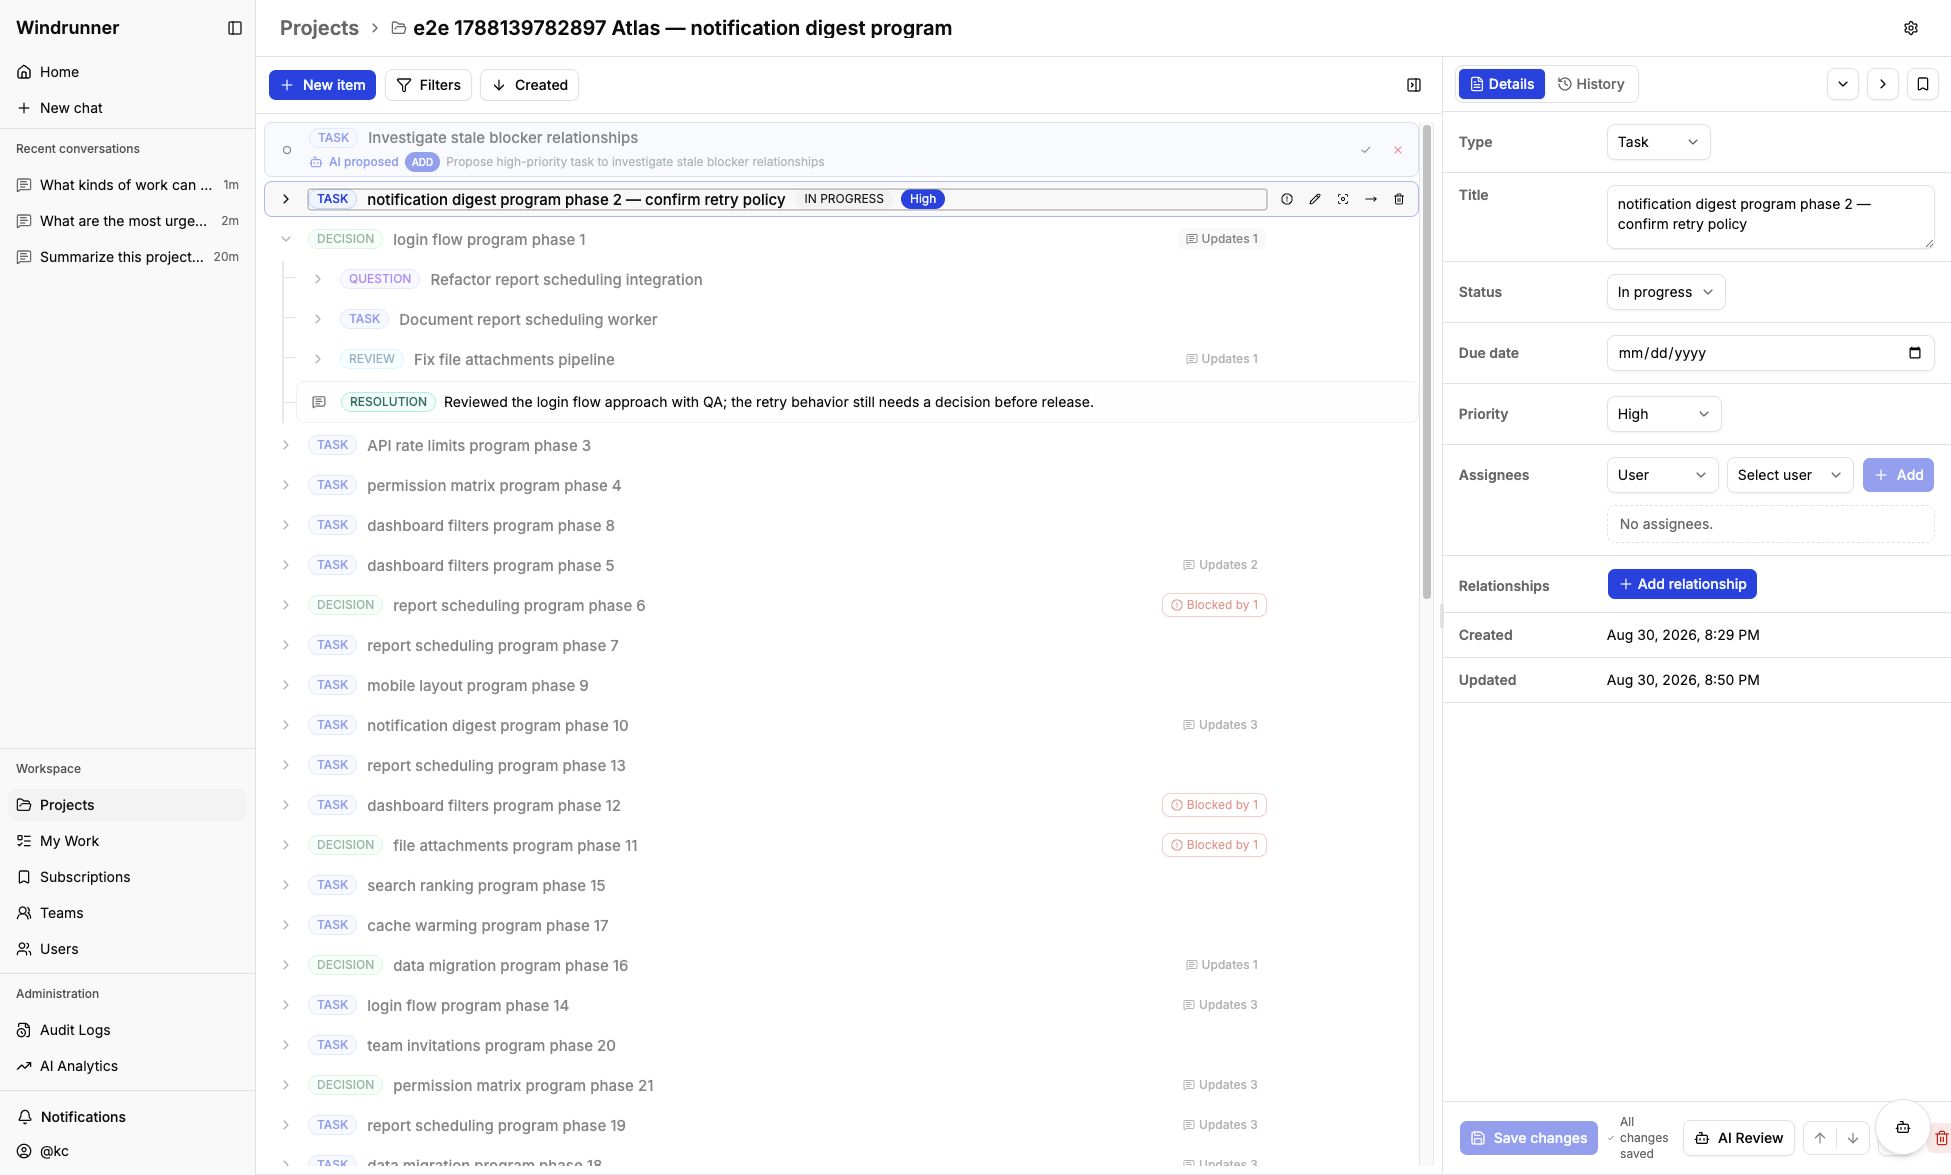Image resolution: width=1951 pixels, height=1175 pixels.
Task: Open the @kc user profile entry
Action: tap(127, 1151)
